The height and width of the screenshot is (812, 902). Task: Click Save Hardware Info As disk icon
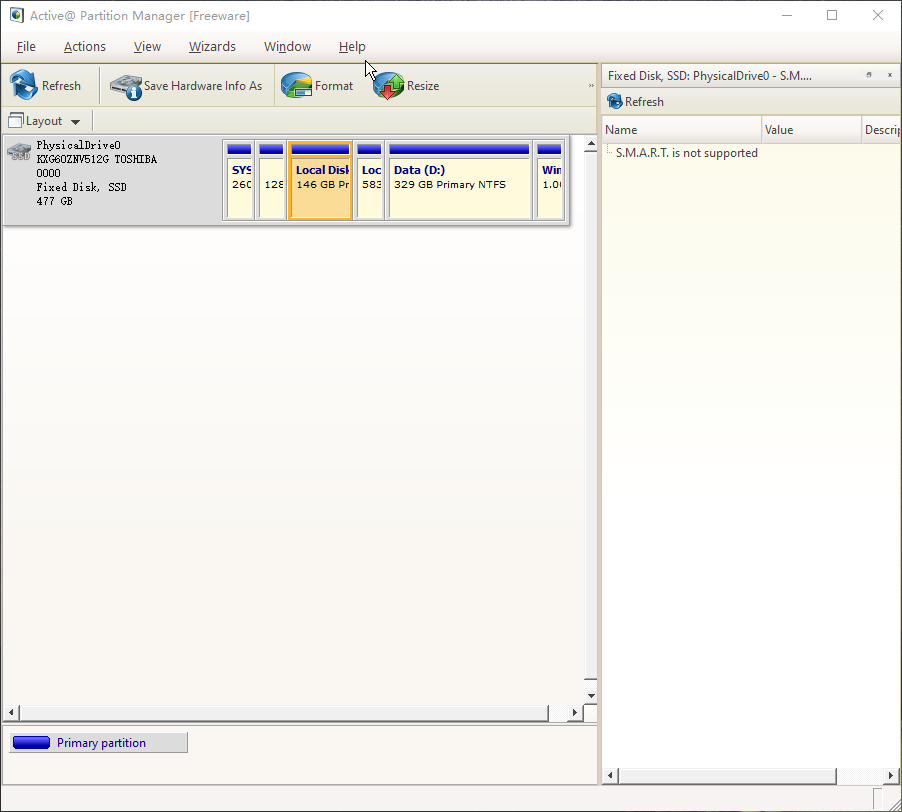(x=126, y=86)
